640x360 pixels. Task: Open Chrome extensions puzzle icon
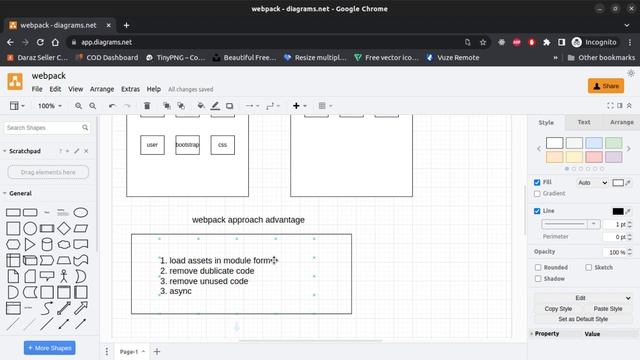click(x=547, y=42)
